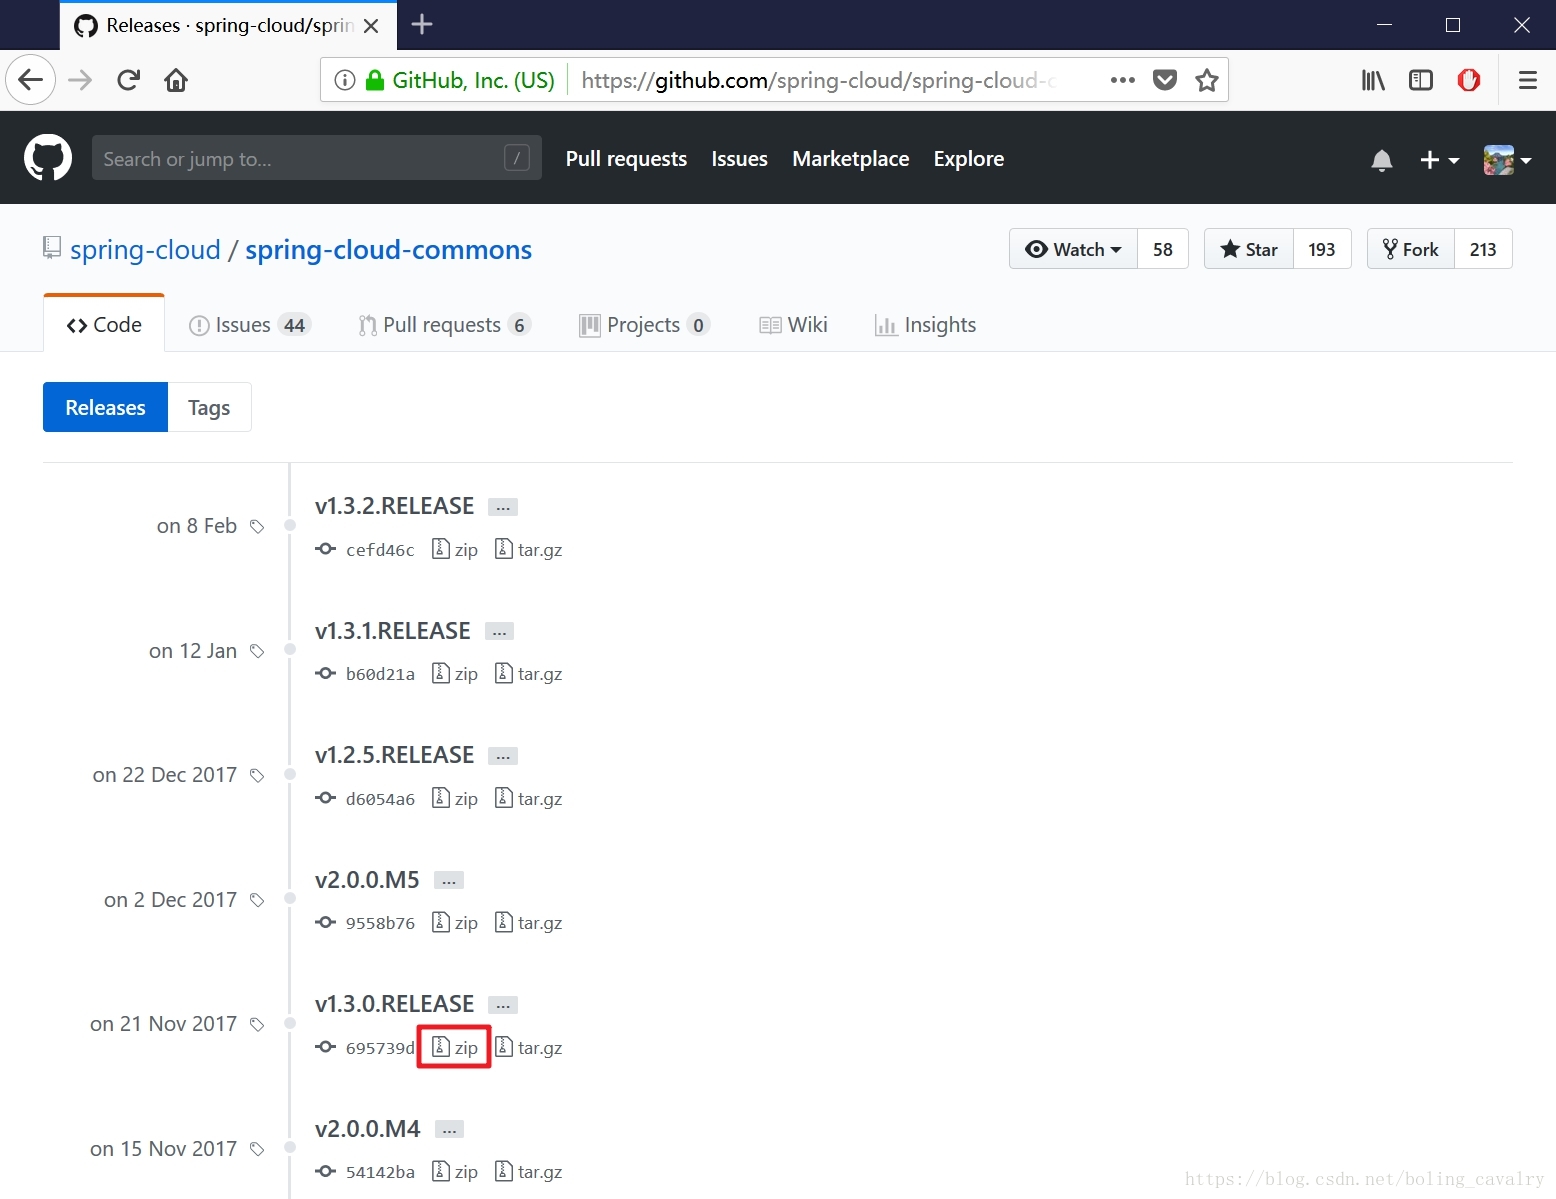Screen dimensions: 1556x1199
Task: Open the Firefox Library icon
Action: [x=1373, y=80]
